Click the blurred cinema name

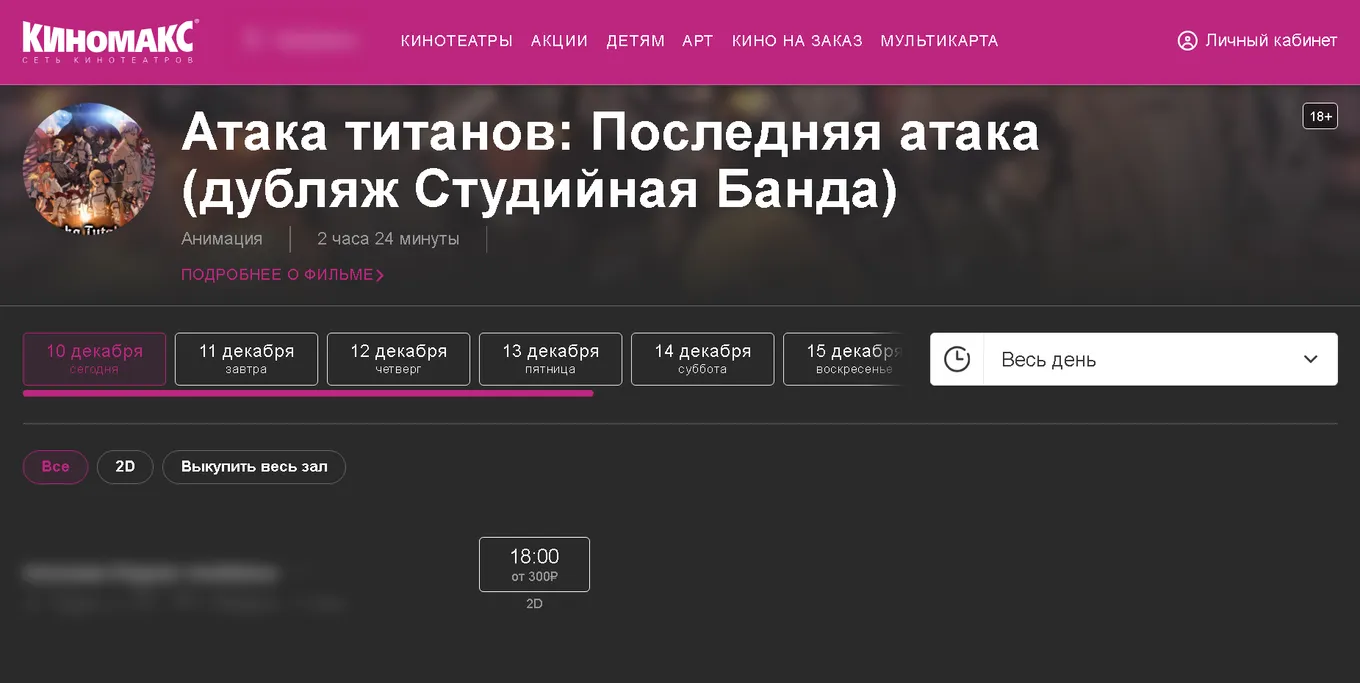pos(150,574)
